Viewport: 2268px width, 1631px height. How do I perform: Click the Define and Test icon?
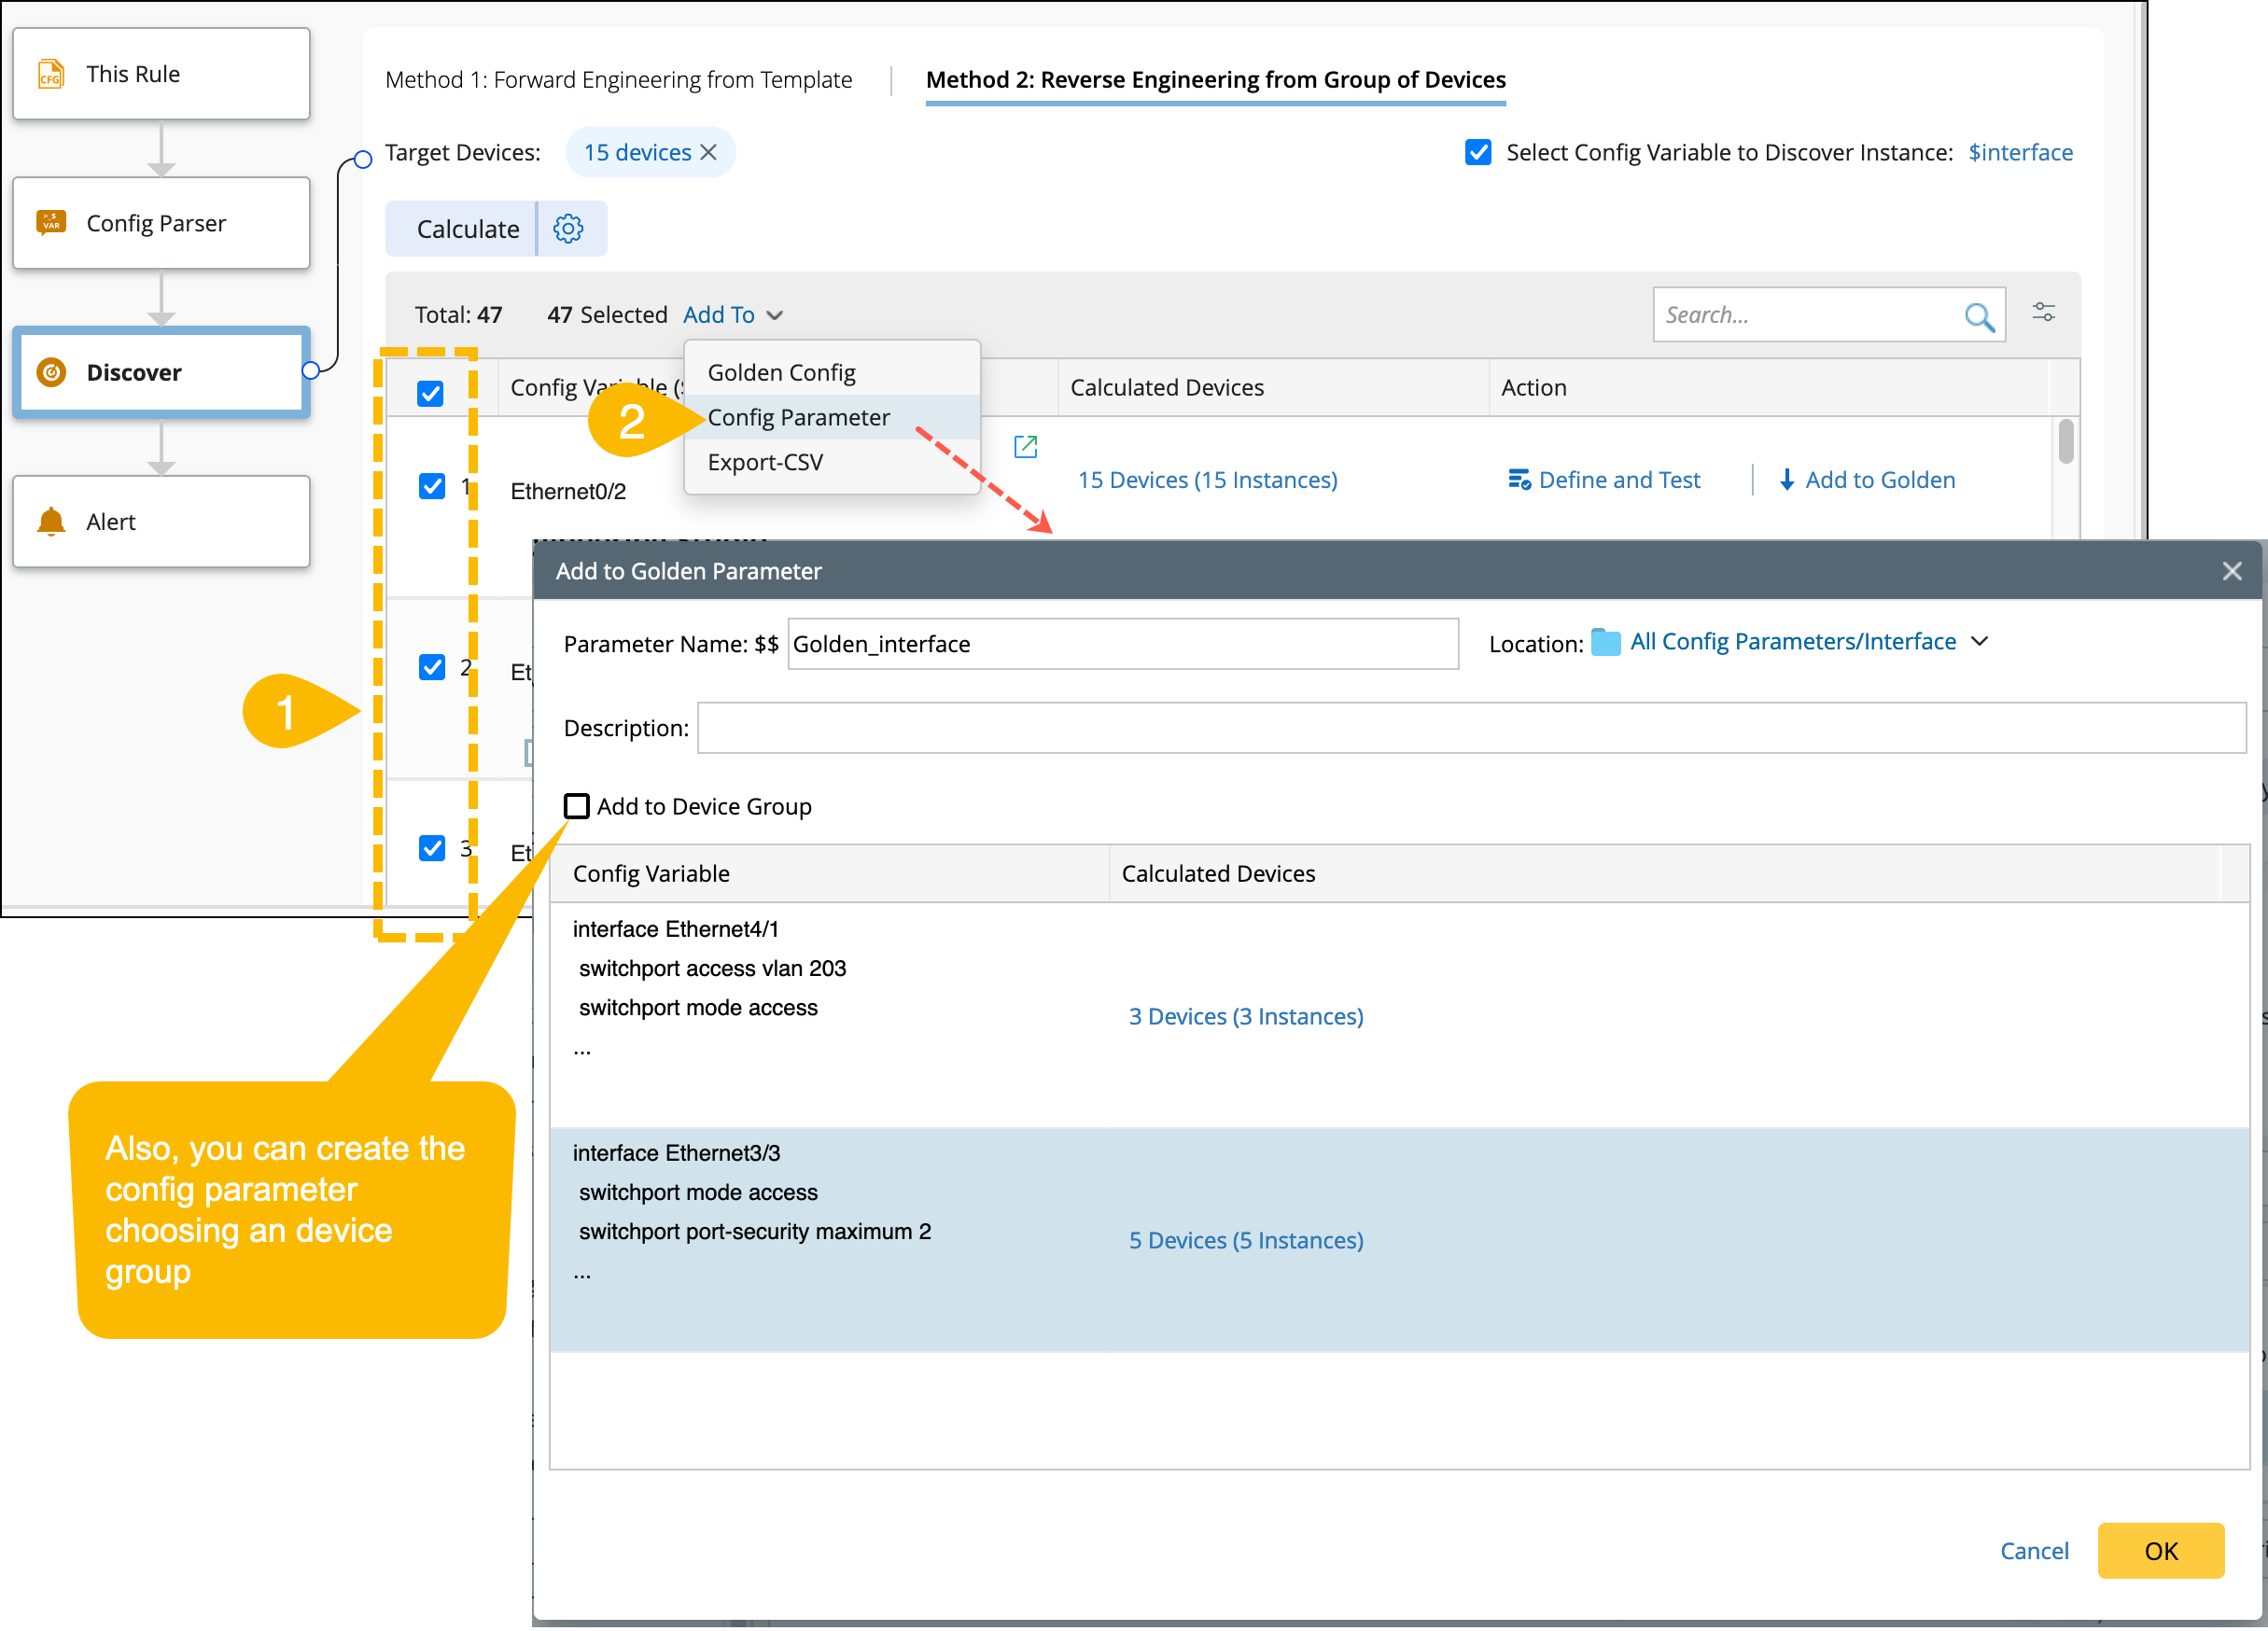(1518, 480)
